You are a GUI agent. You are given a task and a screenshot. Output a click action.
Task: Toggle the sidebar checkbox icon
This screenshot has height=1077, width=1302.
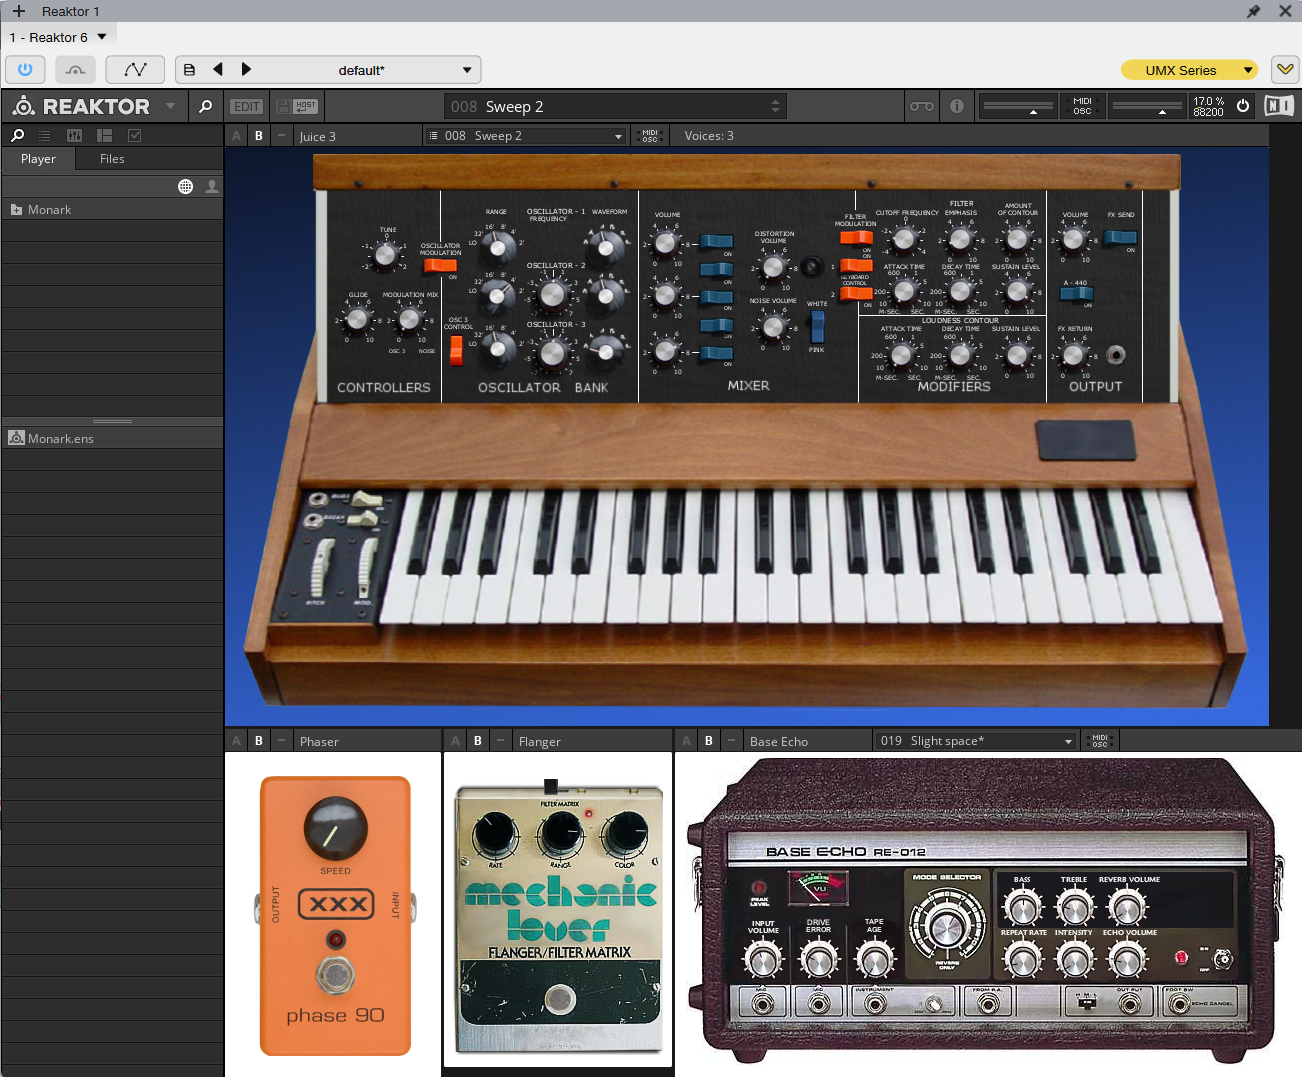(x=135, y=135)
